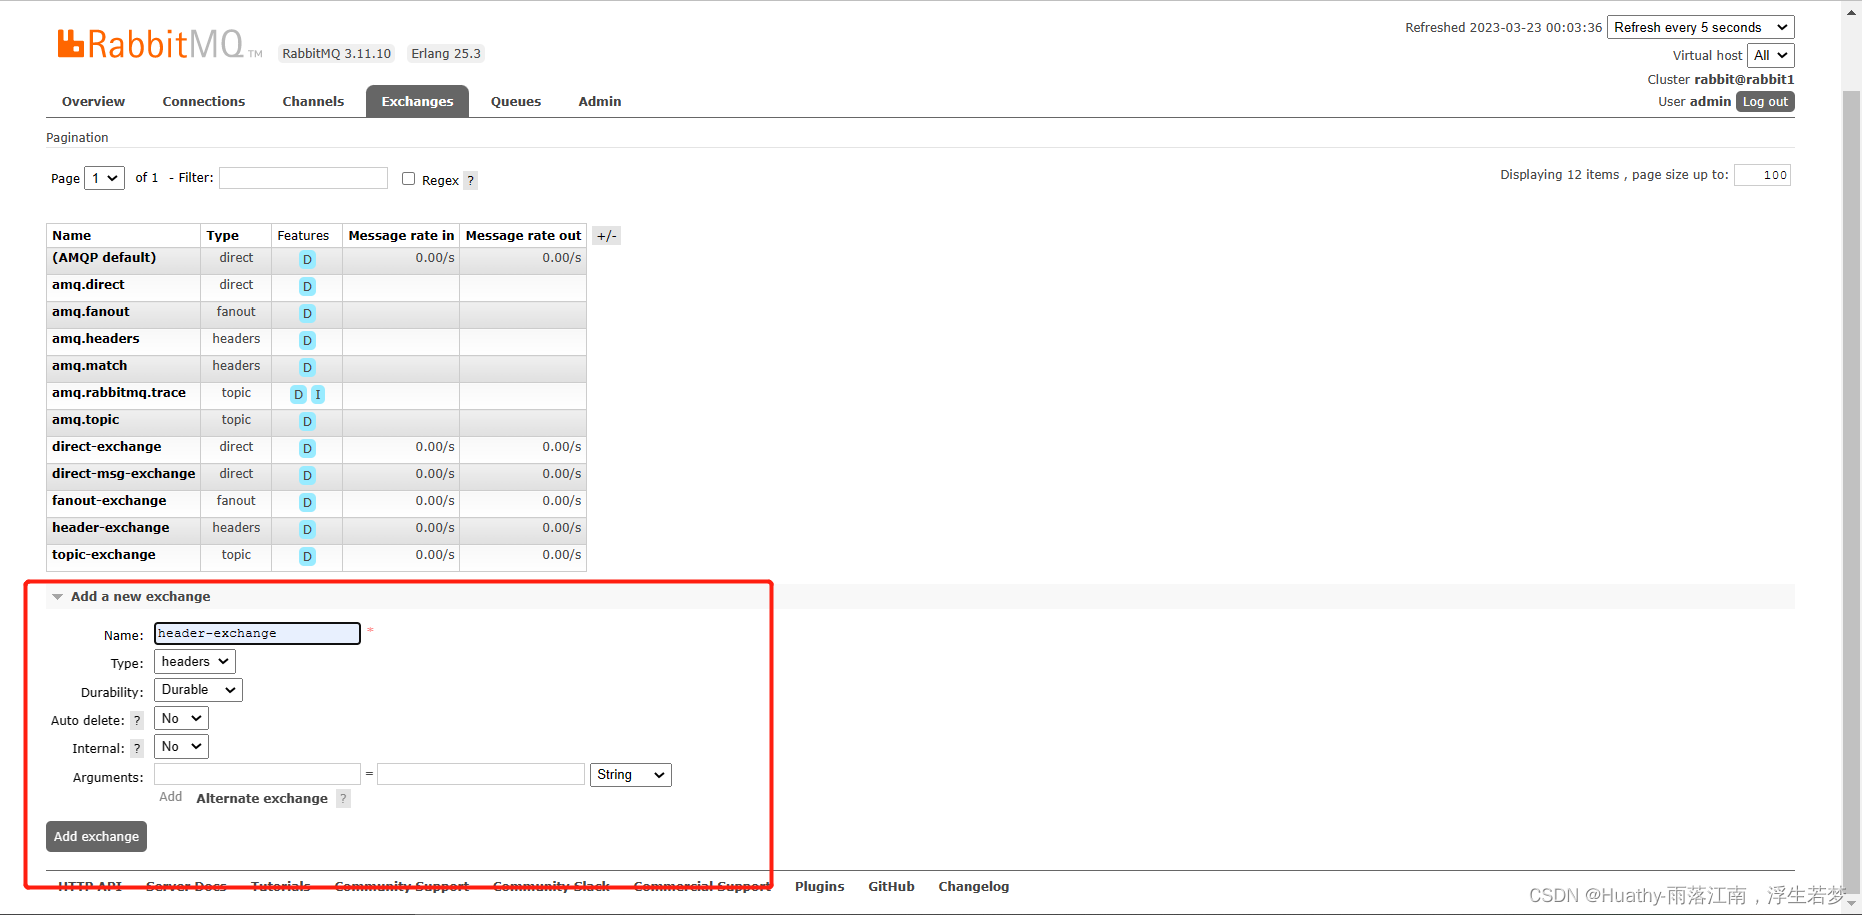Select the Exchanges tab

point(417,102)
